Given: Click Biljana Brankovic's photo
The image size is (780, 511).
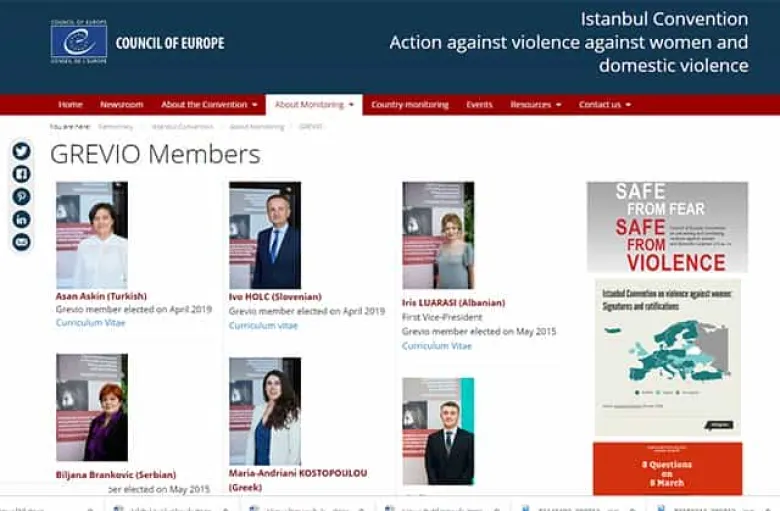Looking at the screenshot, I should (92, 408).
